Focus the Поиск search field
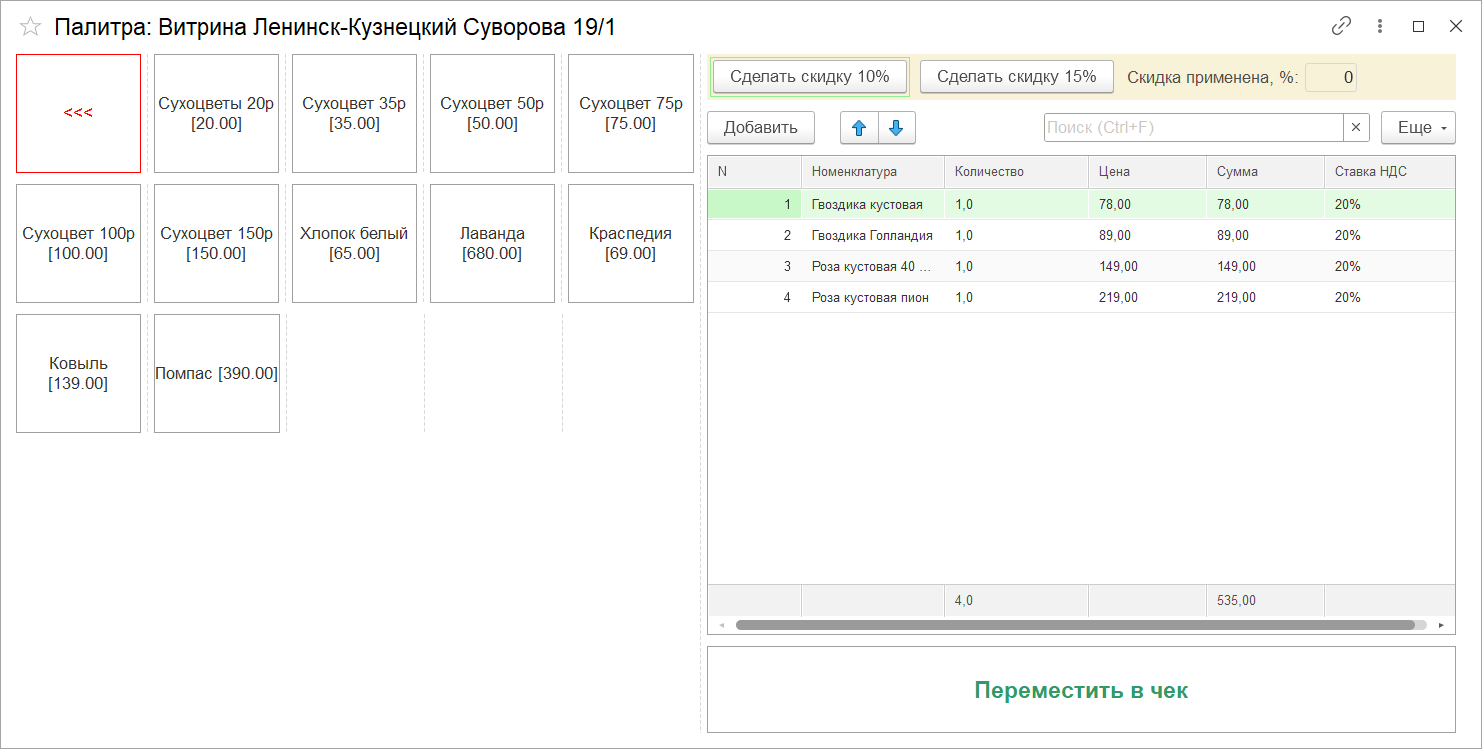 1192,128
